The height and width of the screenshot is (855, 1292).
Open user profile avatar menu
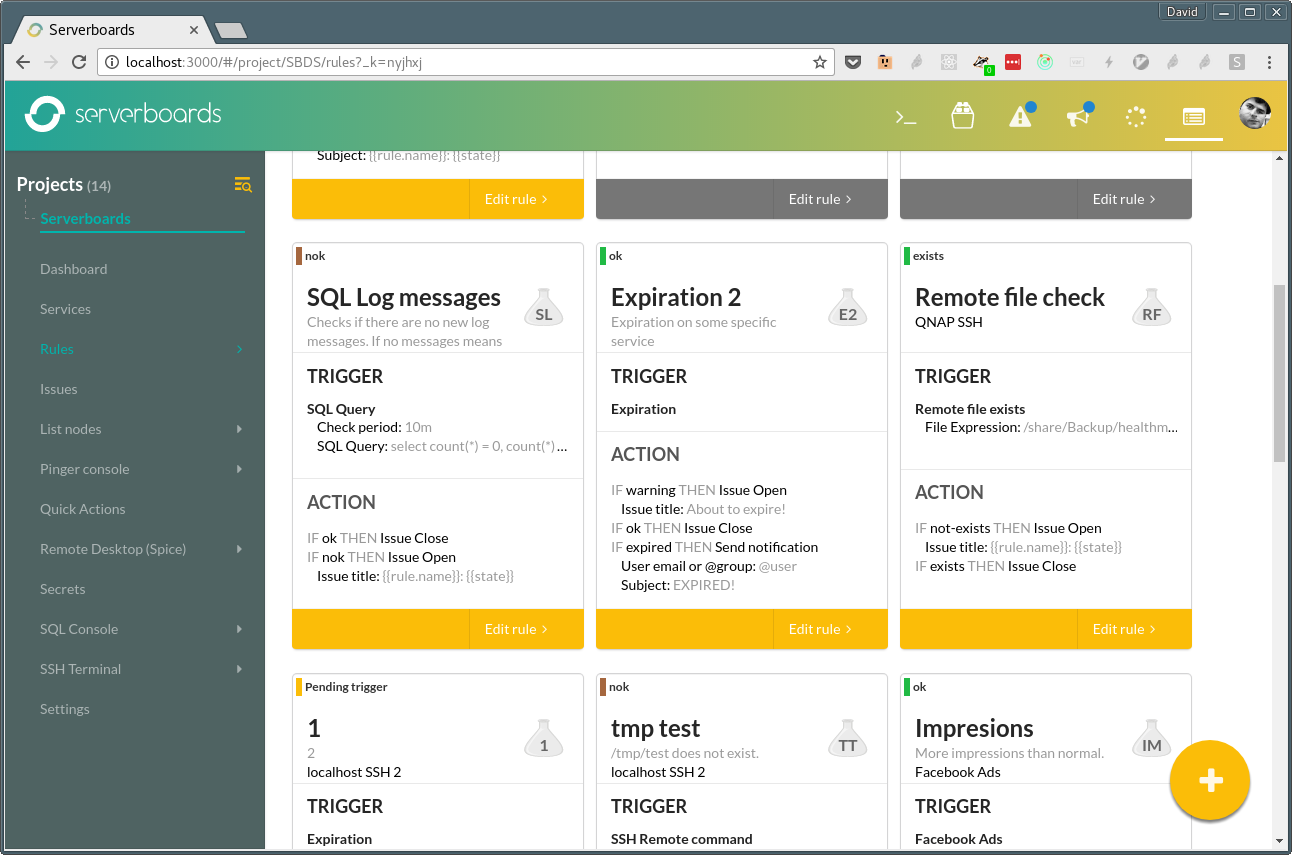click(1255, 114)
